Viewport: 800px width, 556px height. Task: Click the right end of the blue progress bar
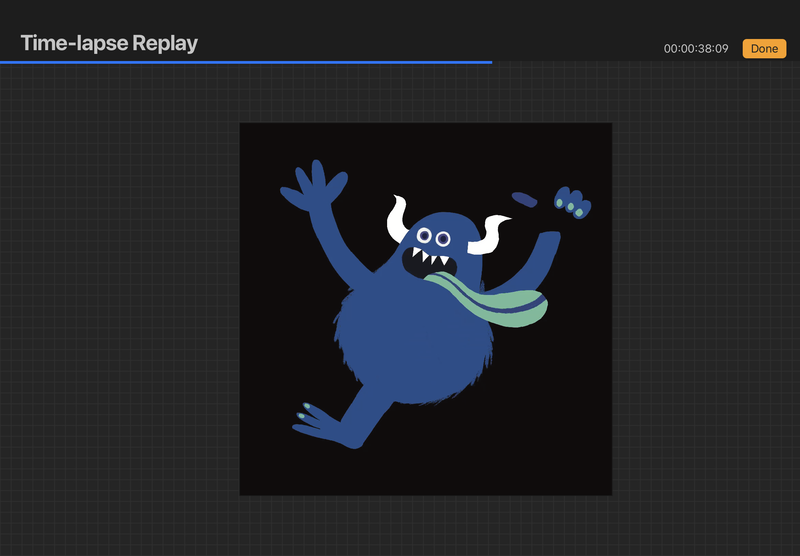coord(490,62)
